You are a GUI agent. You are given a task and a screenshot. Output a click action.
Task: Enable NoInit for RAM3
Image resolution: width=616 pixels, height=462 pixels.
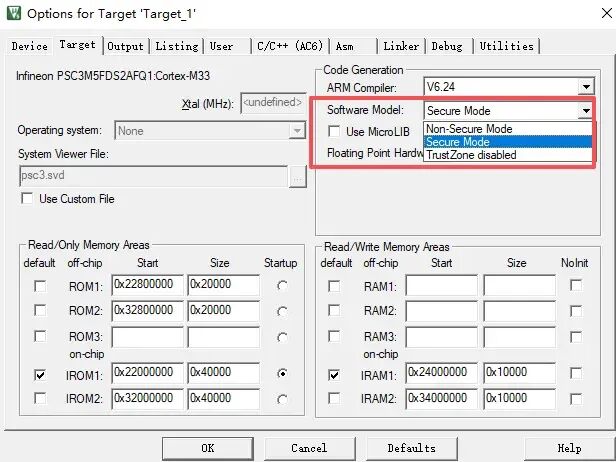coord(576,337)
